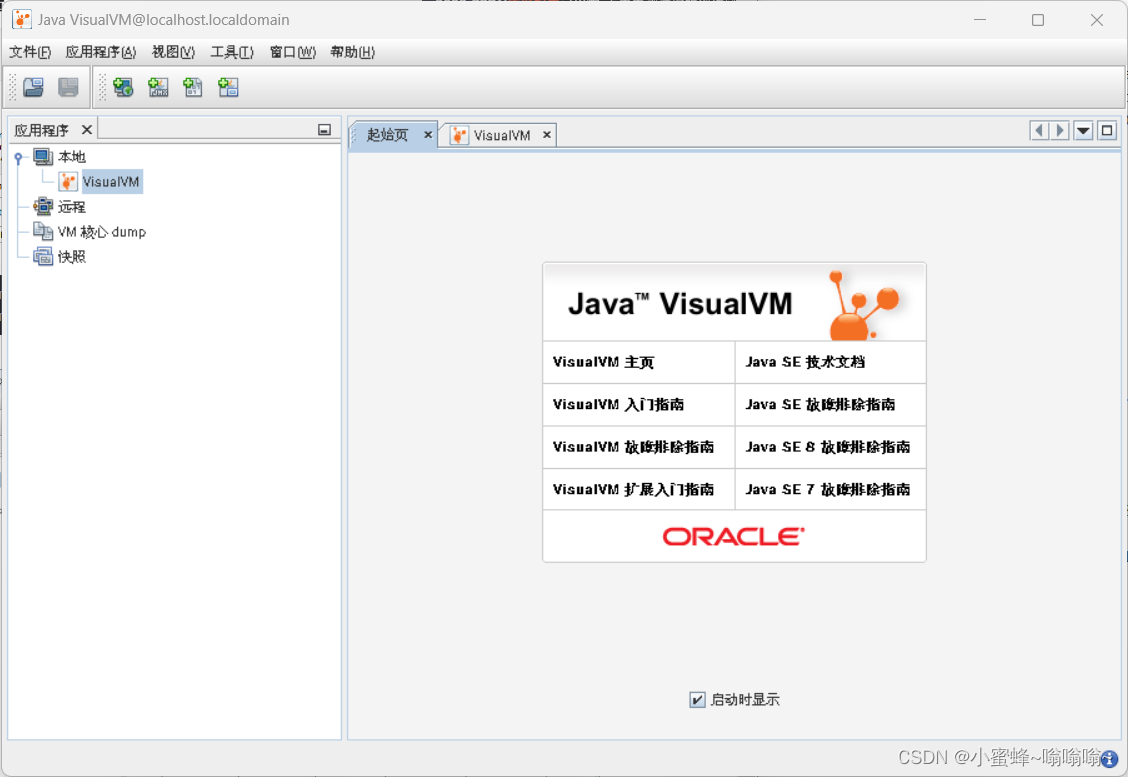Toggle the 启动时显示 checkbox

coord(697,700)
